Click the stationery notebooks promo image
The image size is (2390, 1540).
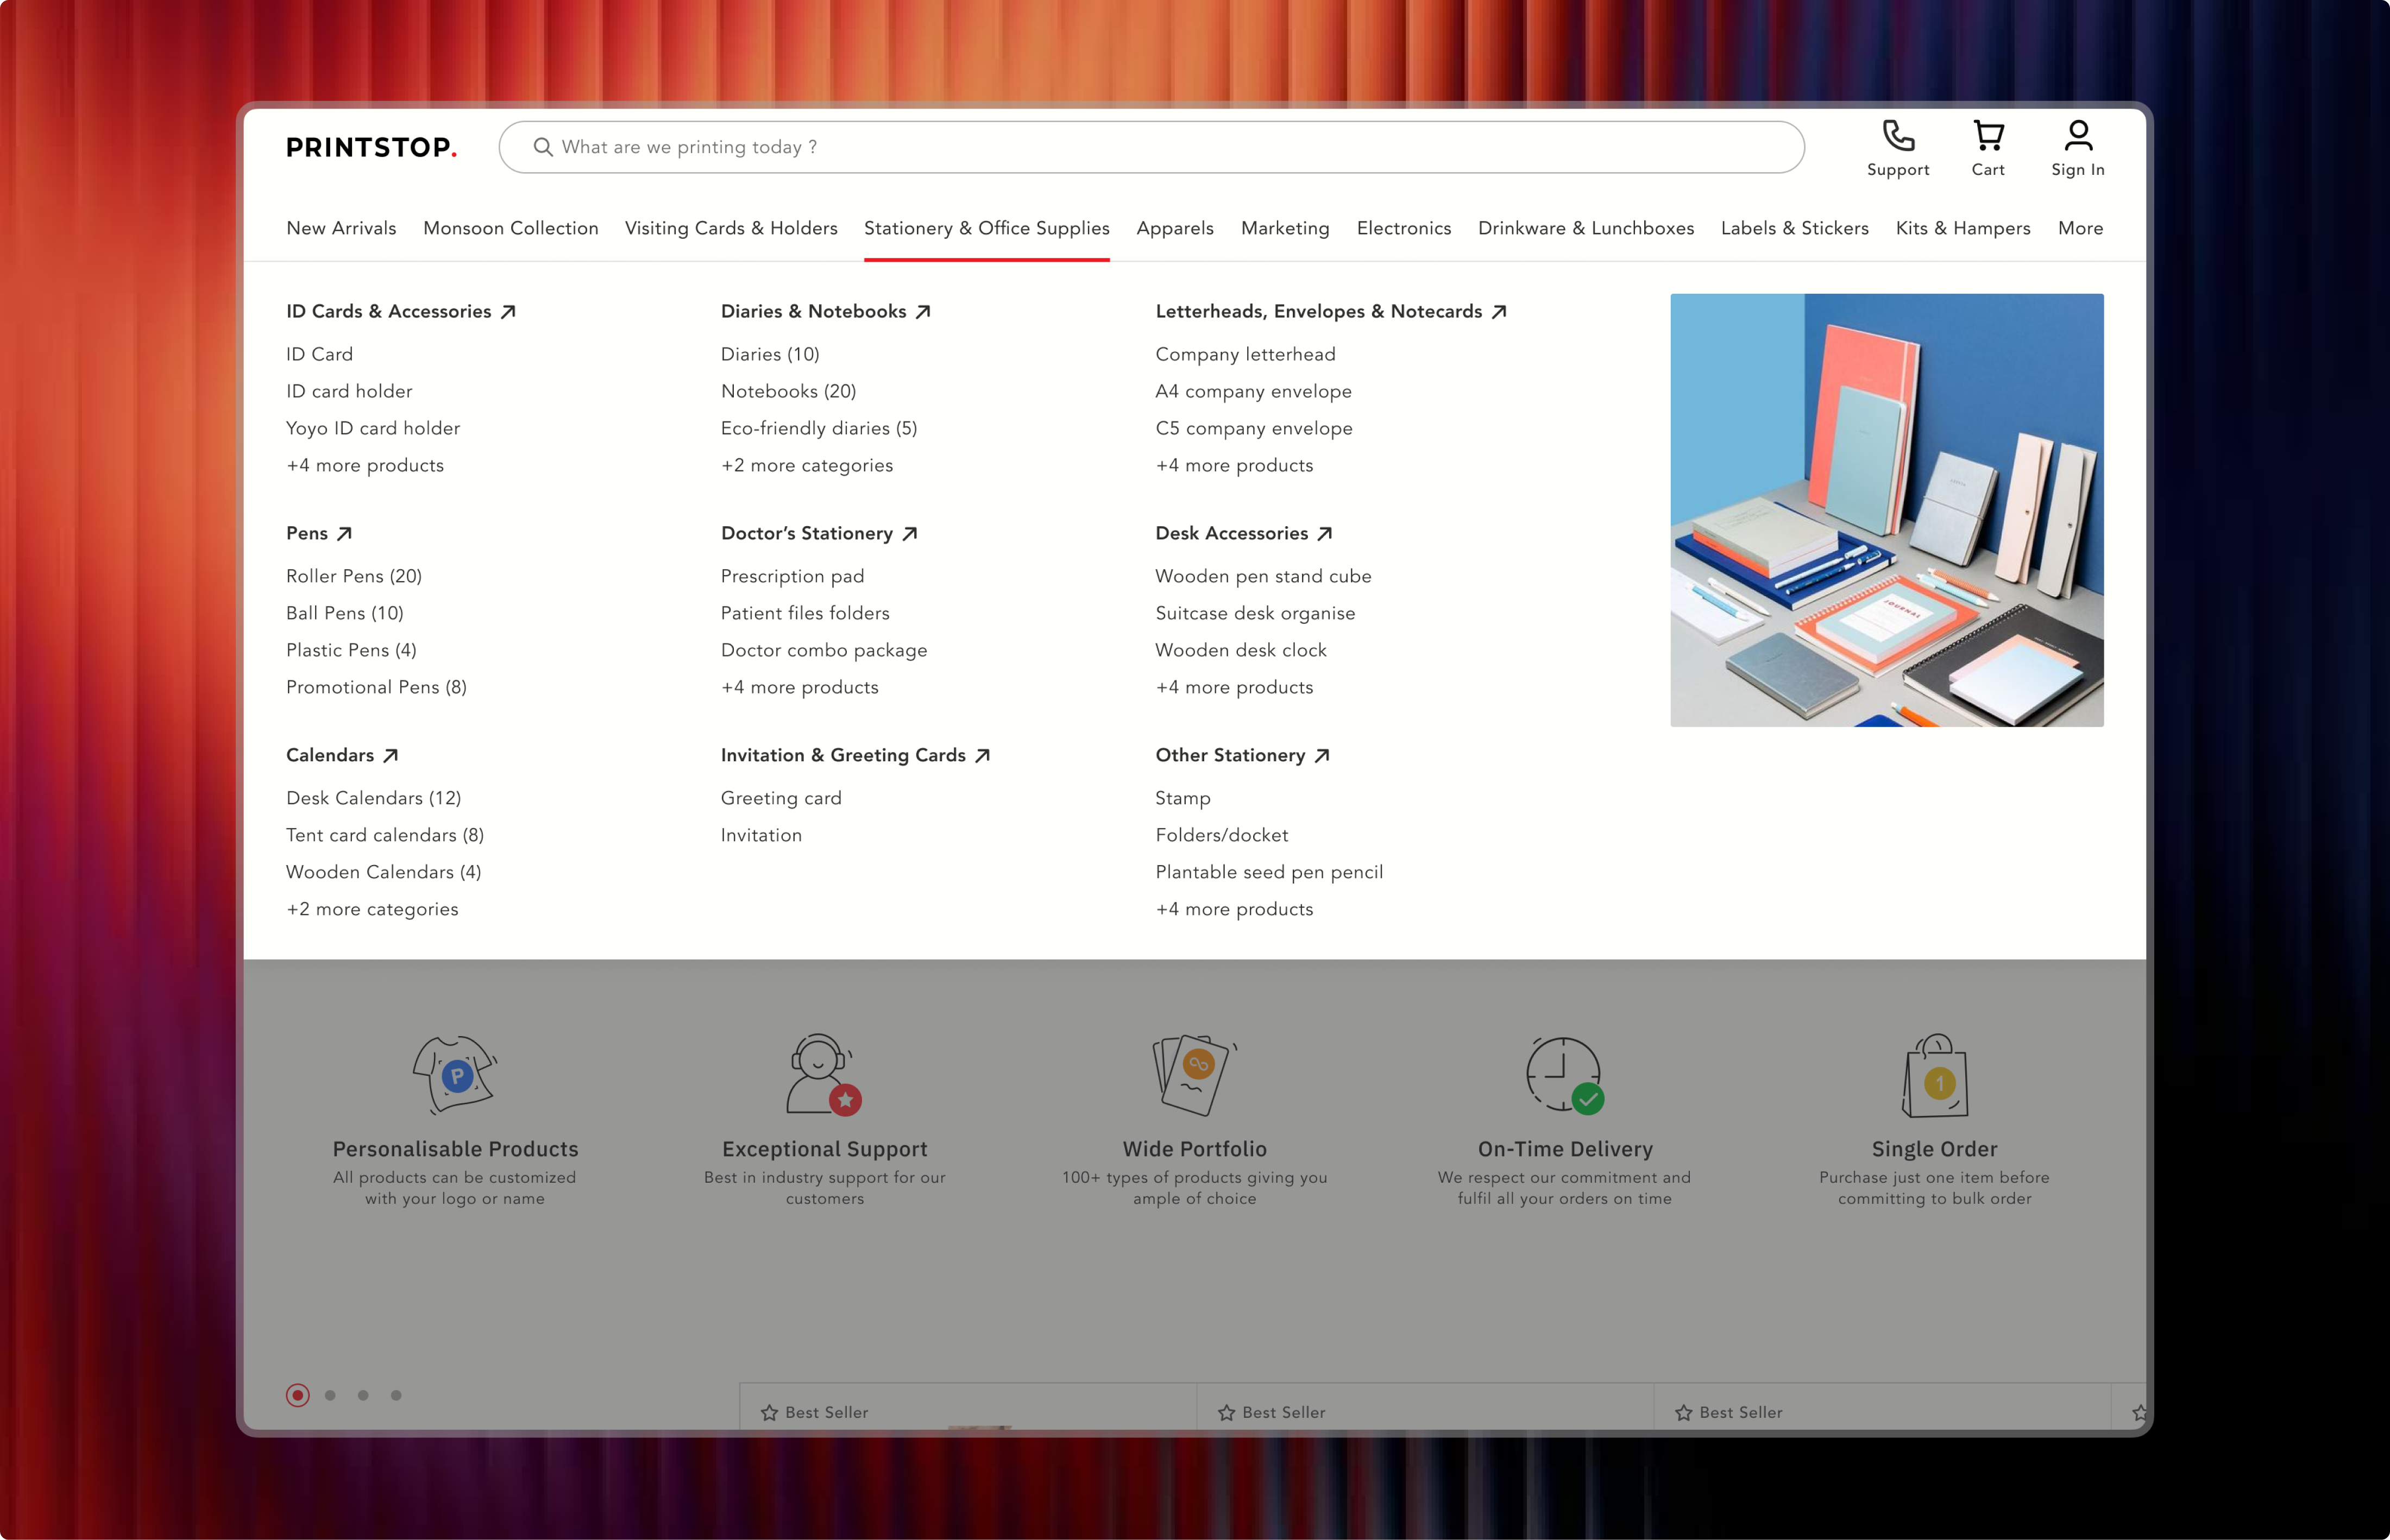coord(1887,510)
